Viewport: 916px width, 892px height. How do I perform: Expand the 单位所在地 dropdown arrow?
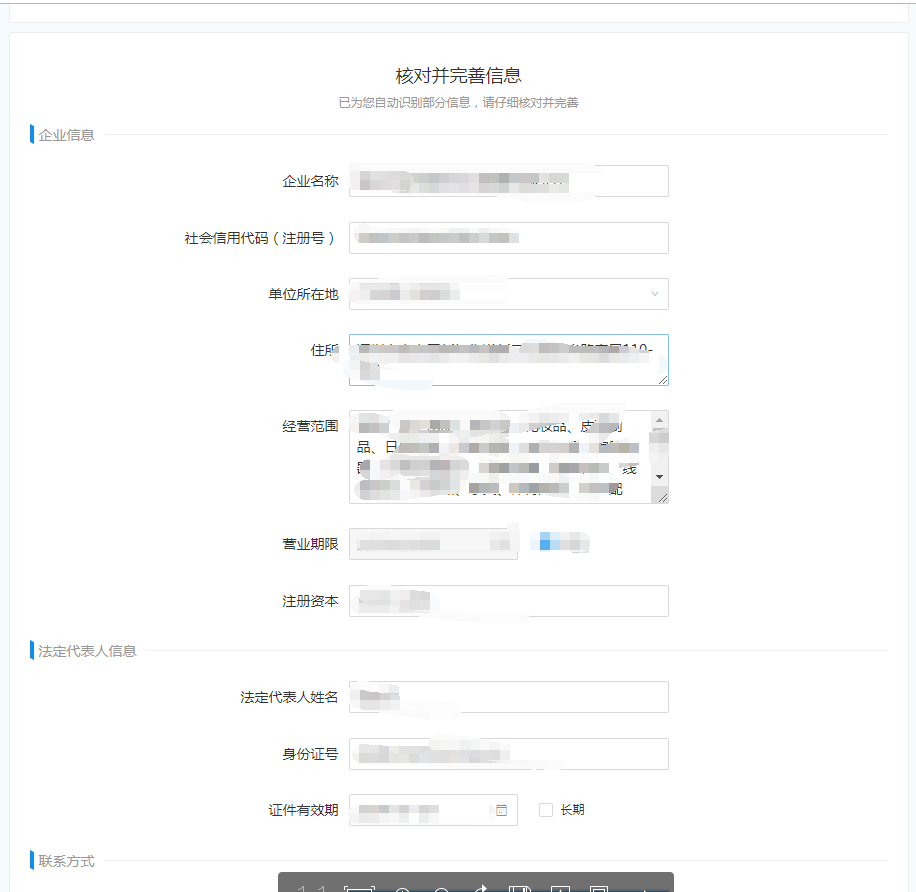(x=655, y=294)
